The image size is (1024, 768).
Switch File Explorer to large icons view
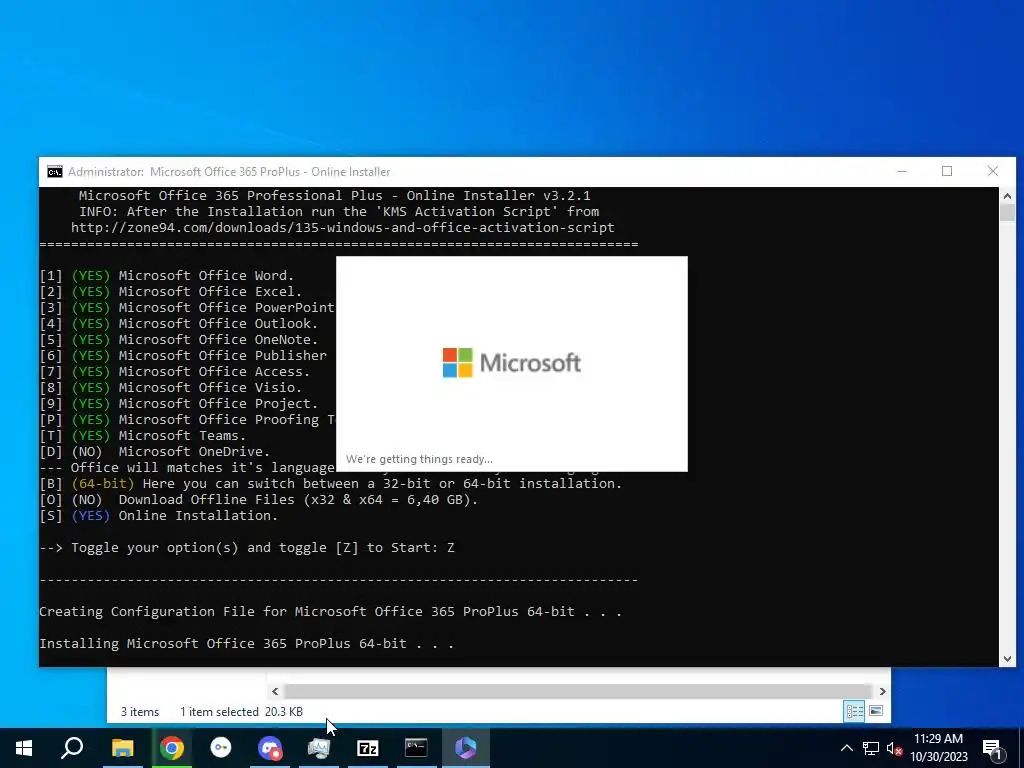(x=876, y=711)
